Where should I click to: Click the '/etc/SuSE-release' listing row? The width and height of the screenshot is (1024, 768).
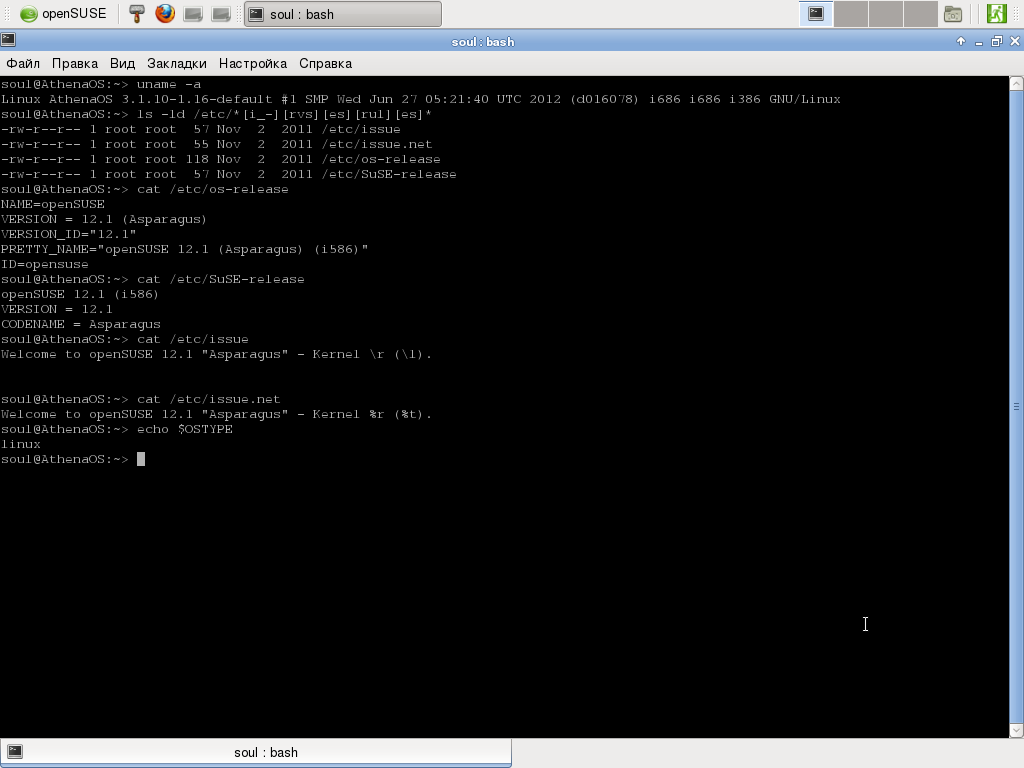click(229, 174)
